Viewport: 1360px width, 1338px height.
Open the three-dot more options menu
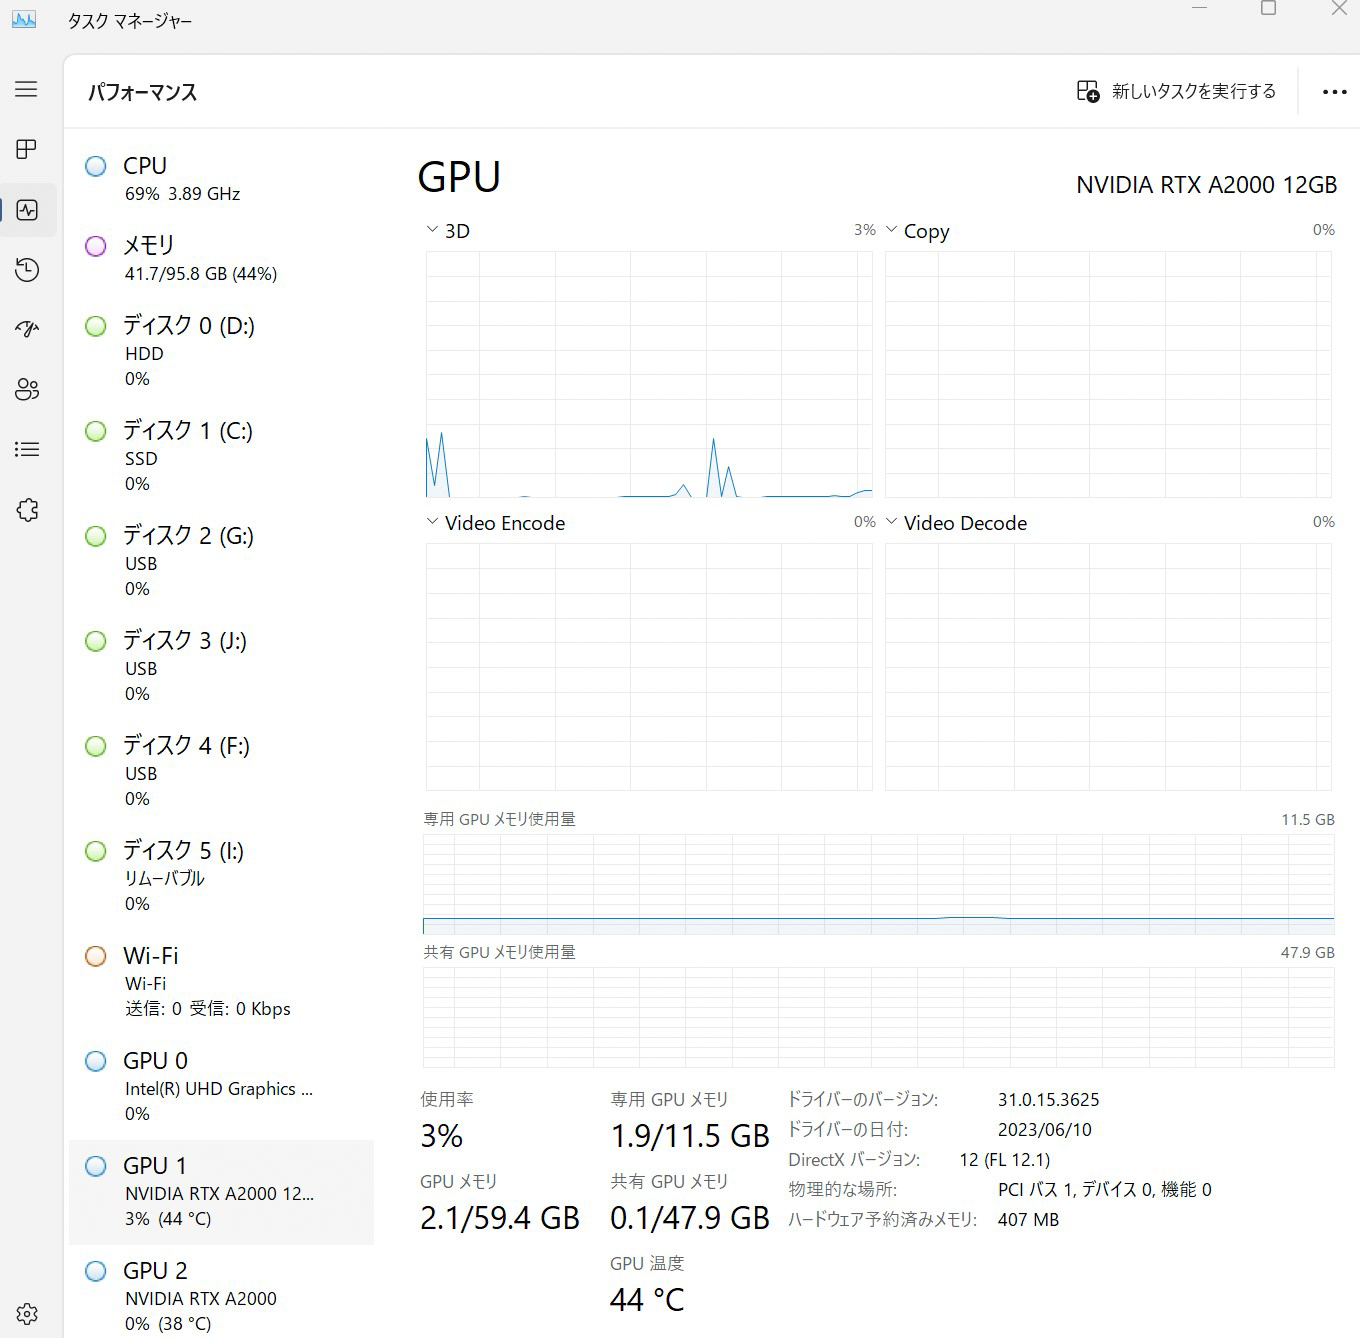(x=1334, y=91)
